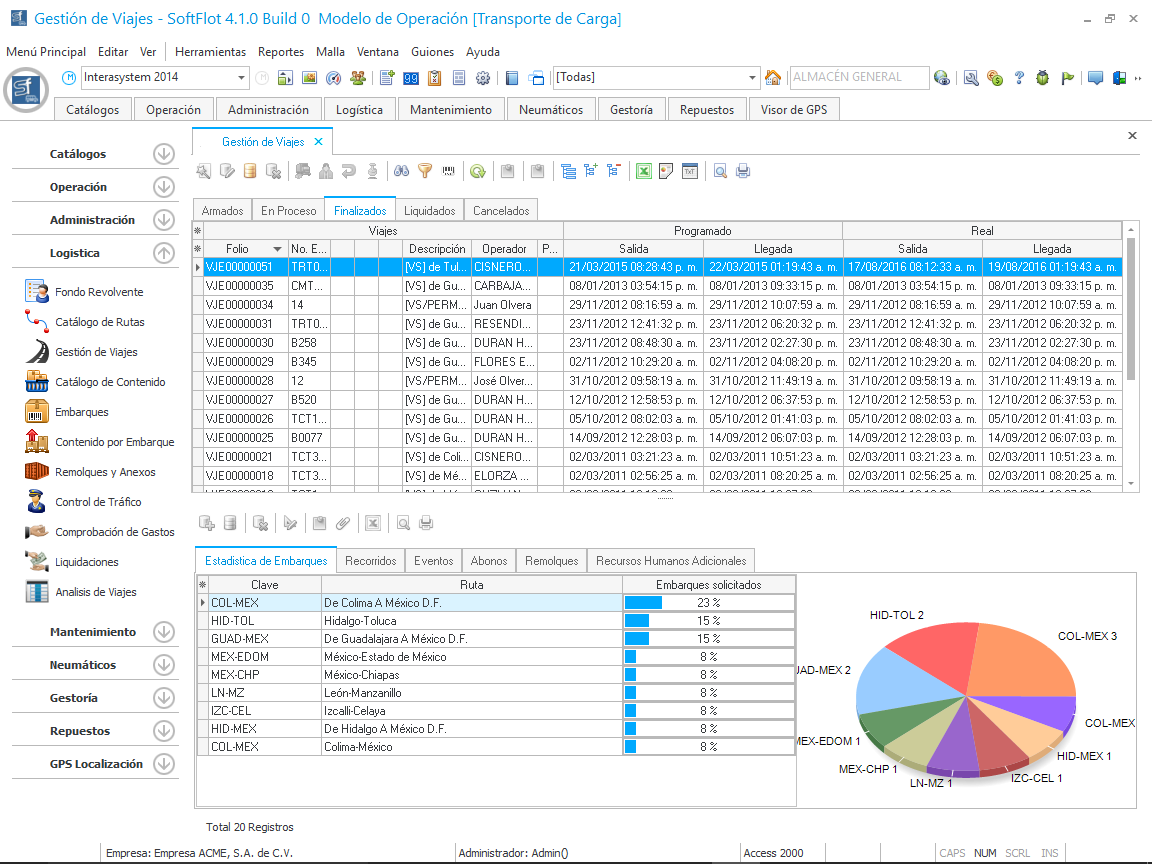Switch to the Liquidados tab

429,211
